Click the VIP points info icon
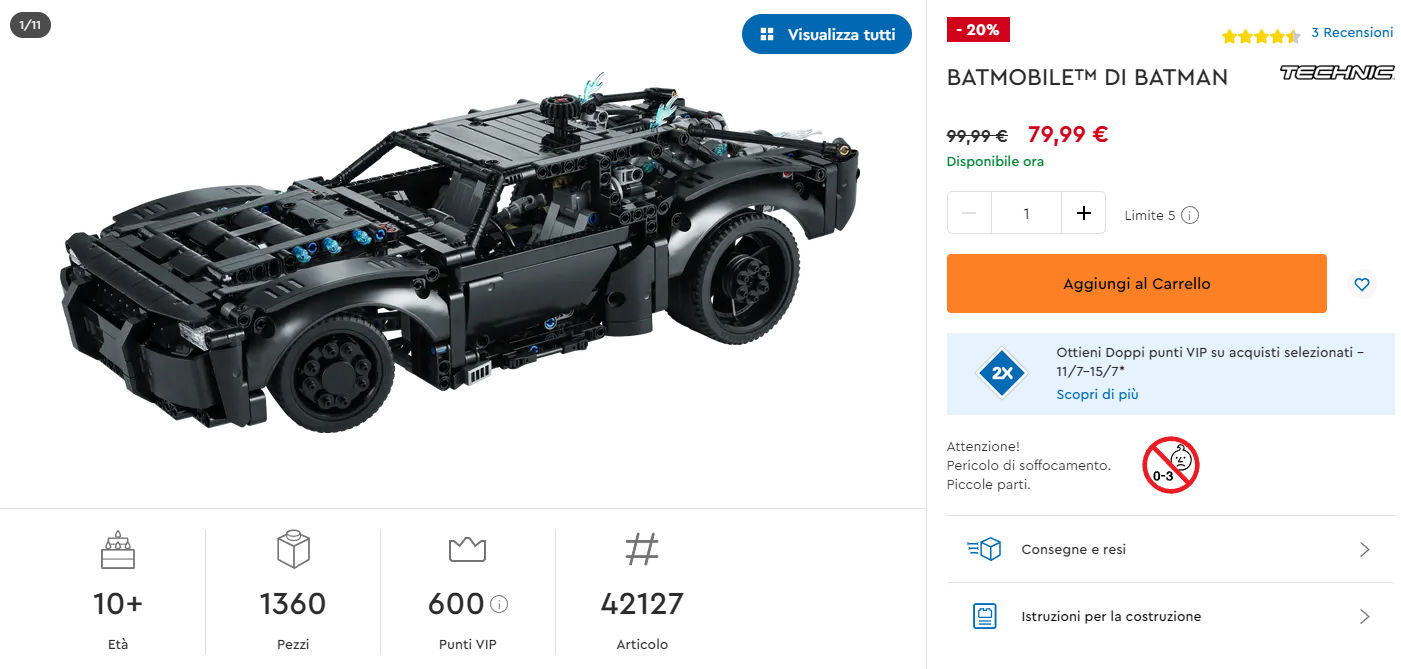 coord(500,604)
